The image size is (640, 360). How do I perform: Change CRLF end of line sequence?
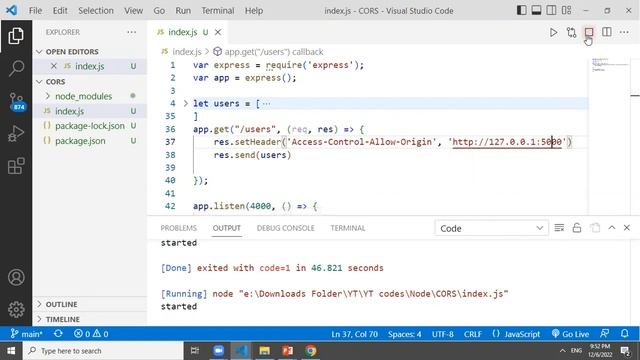pyautogui.click(x=473, y=333)
